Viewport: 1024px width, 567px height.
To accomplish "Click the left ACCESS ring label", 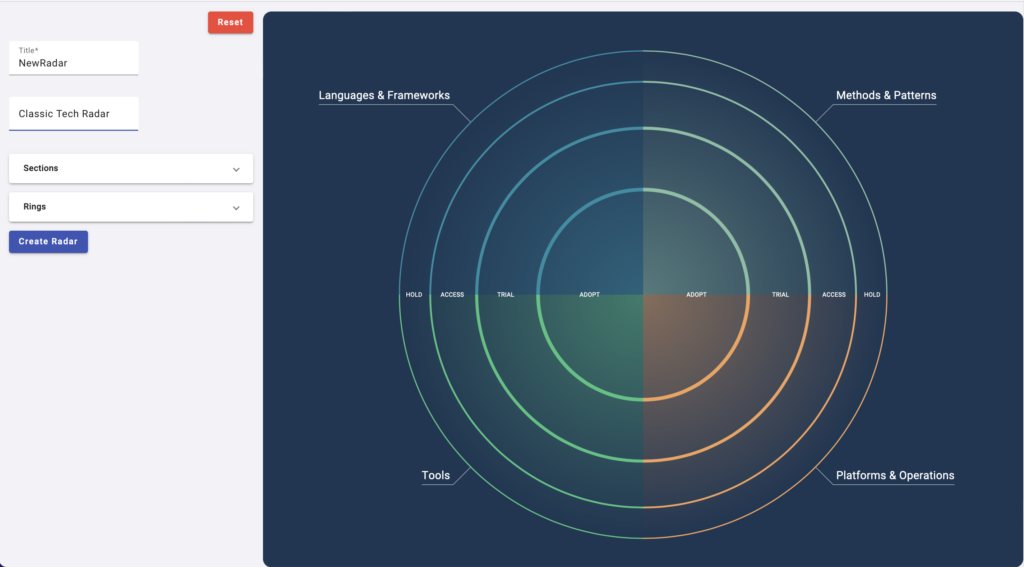I will (x=452, y=295).
